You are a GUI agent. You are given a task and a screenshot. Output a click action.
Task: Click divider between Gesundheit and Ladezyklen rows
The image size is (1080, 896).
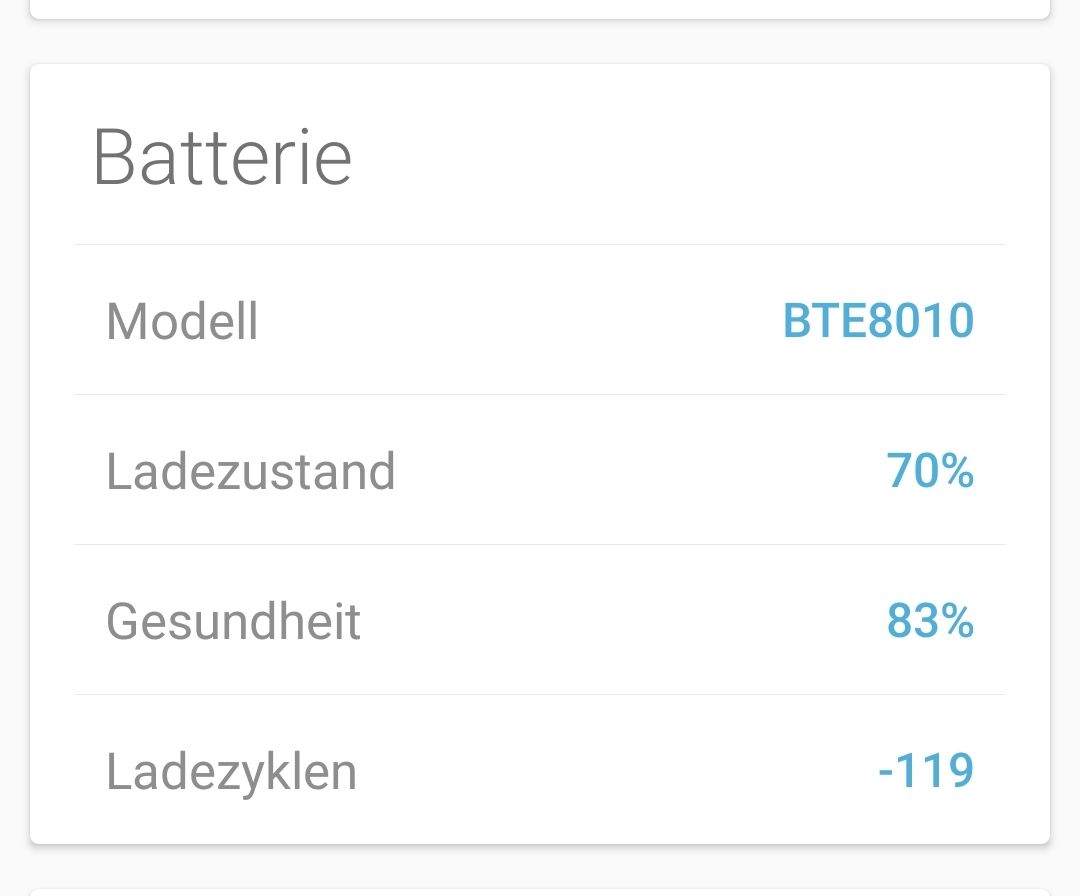(x=540, y=695)
